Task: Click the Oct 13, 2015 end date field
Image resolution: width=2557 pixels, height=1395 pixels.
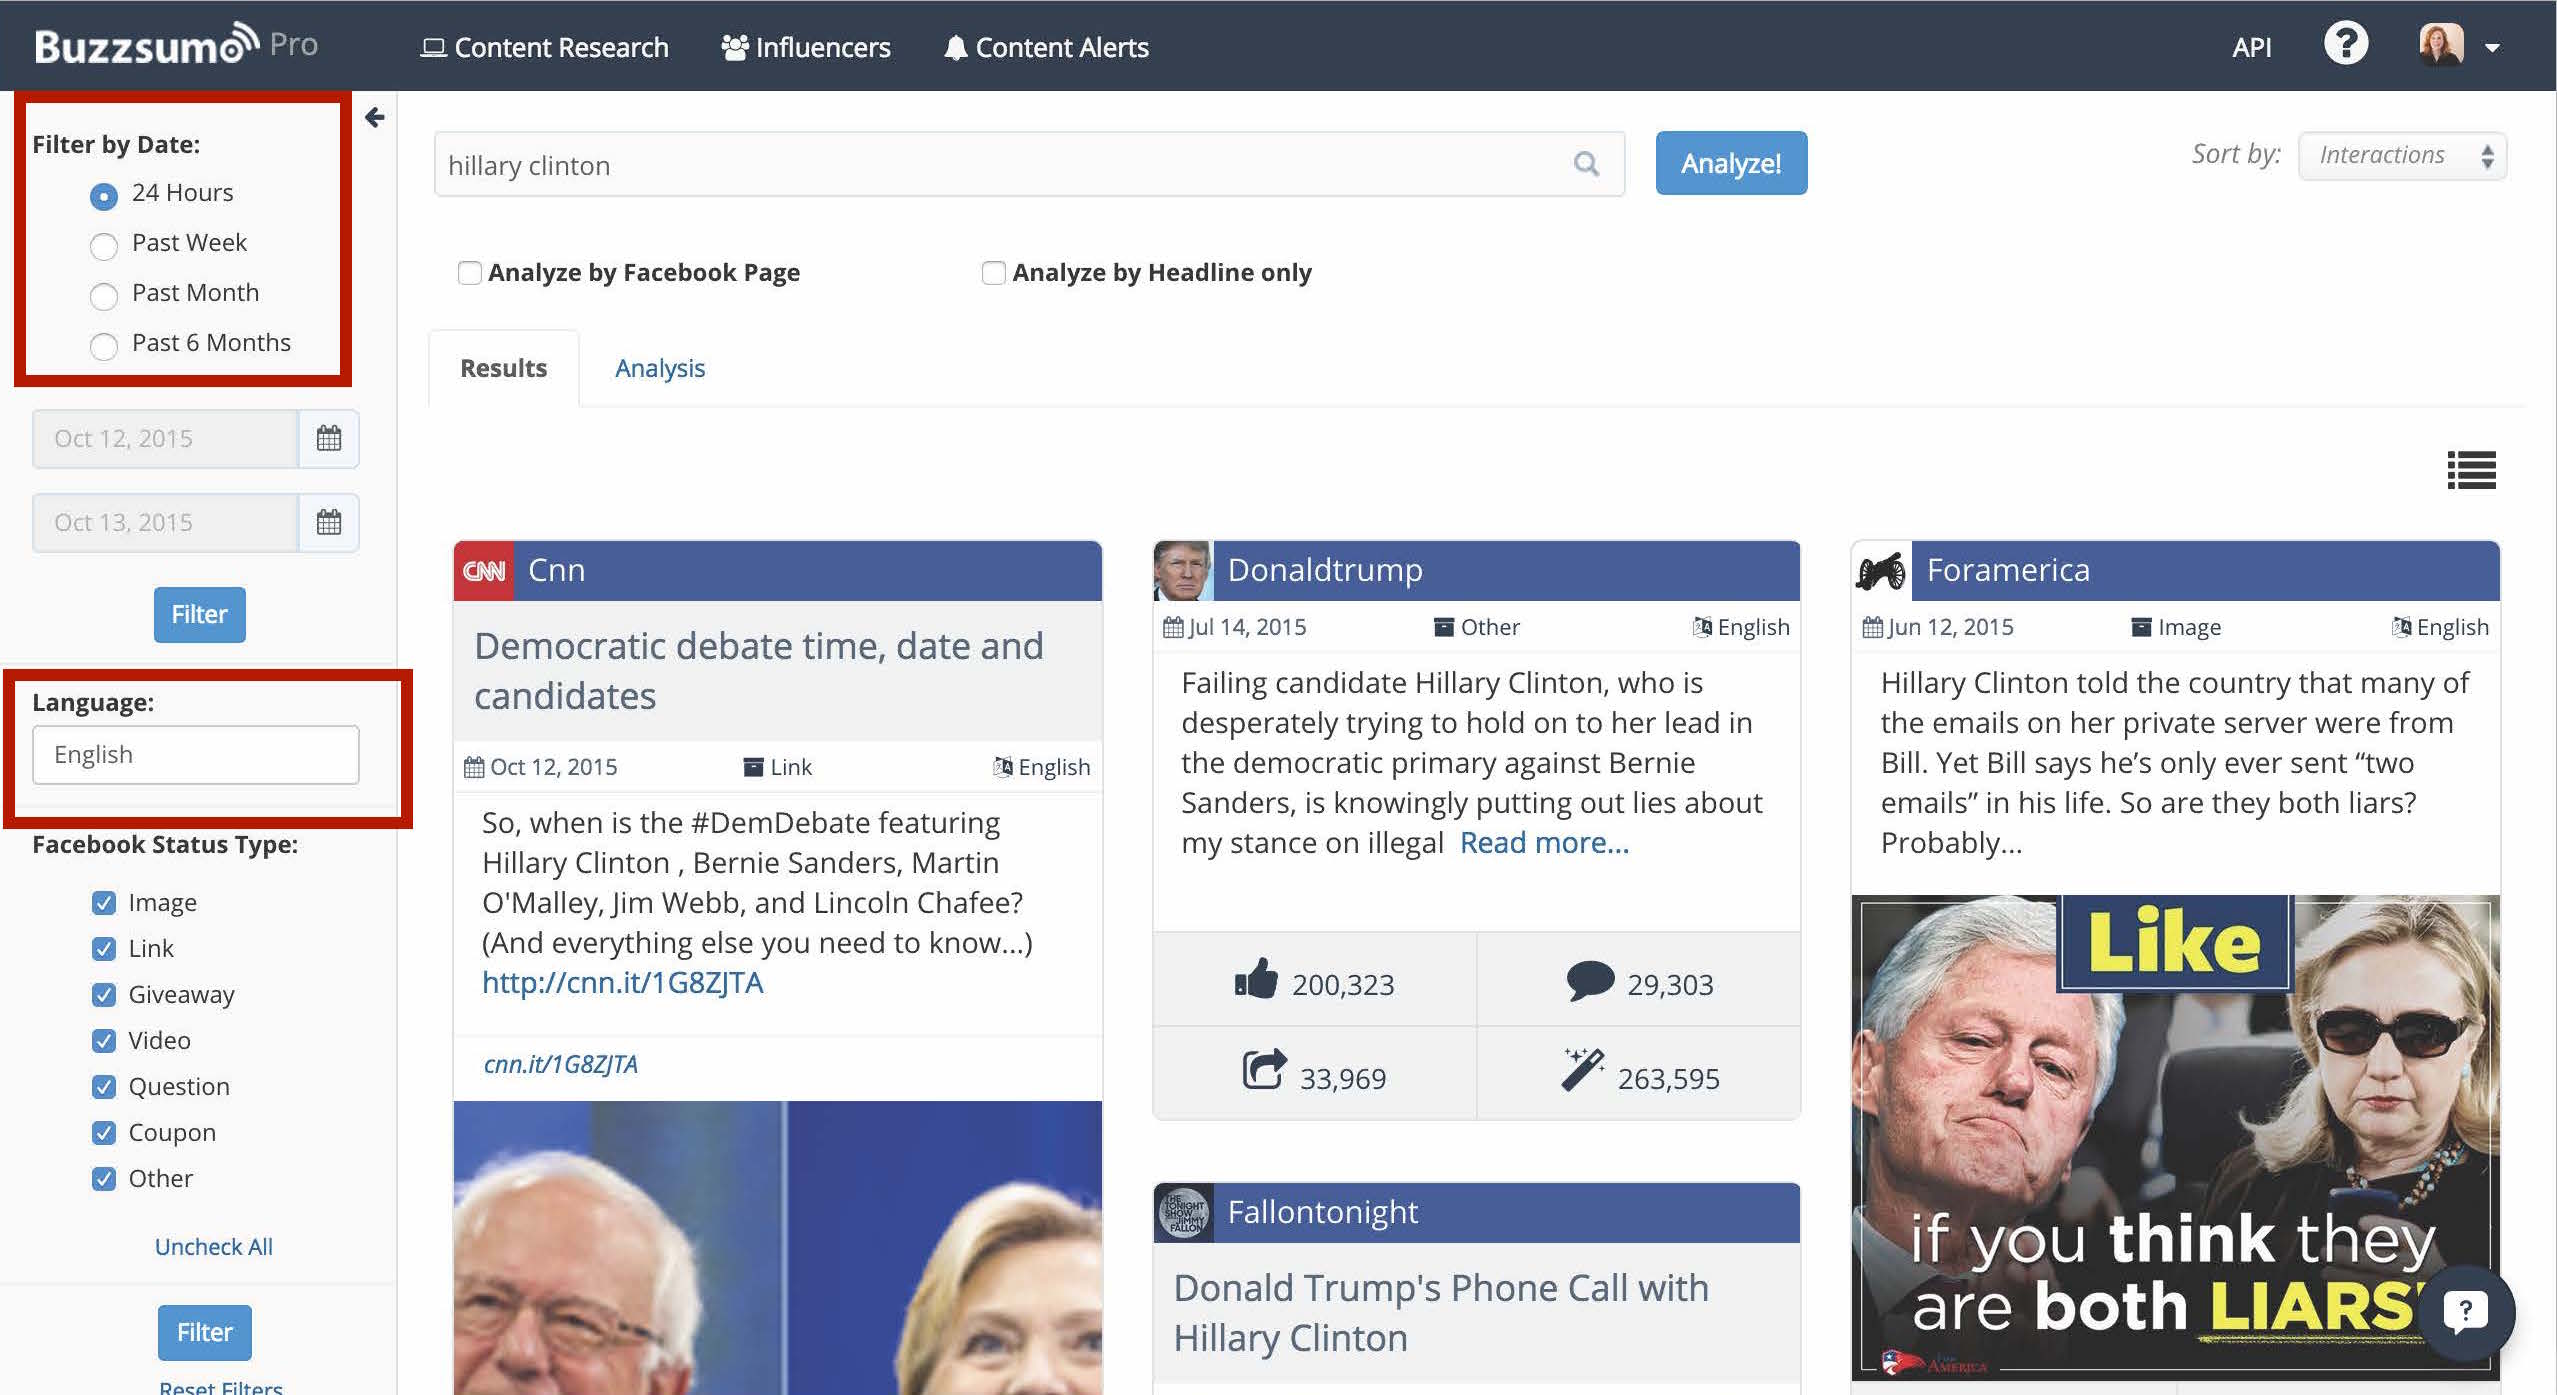Action: click(x=166, y=522)
